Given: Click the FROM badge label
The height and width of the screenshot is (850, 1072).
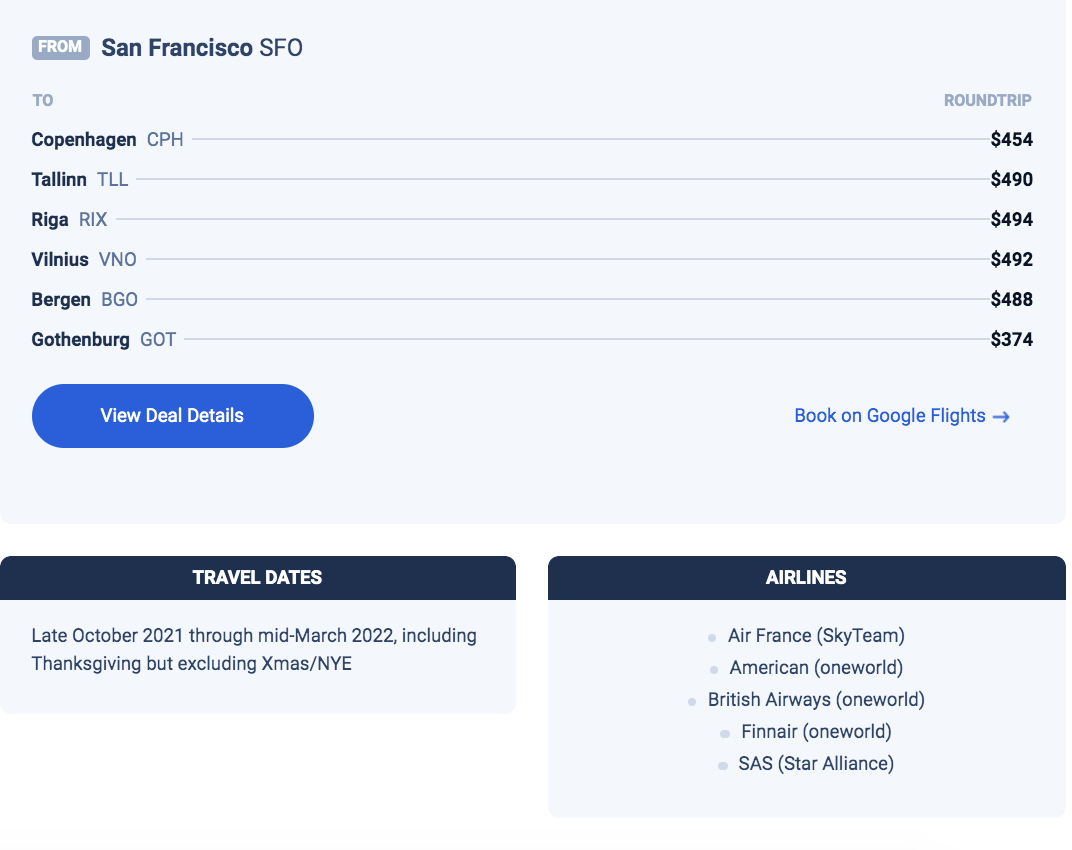Looking at the screenshot, I should point(61,47).
